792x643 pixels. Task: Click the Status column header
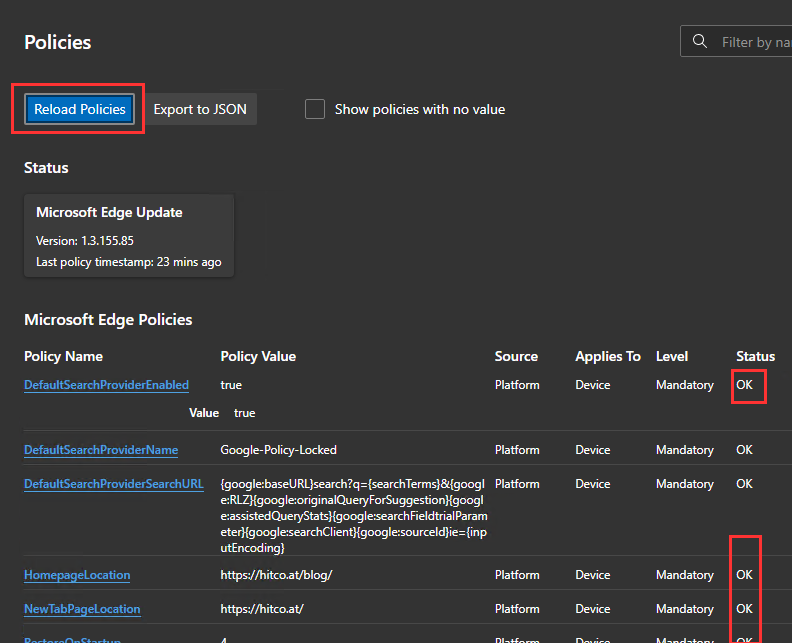[x=755, y=356]
